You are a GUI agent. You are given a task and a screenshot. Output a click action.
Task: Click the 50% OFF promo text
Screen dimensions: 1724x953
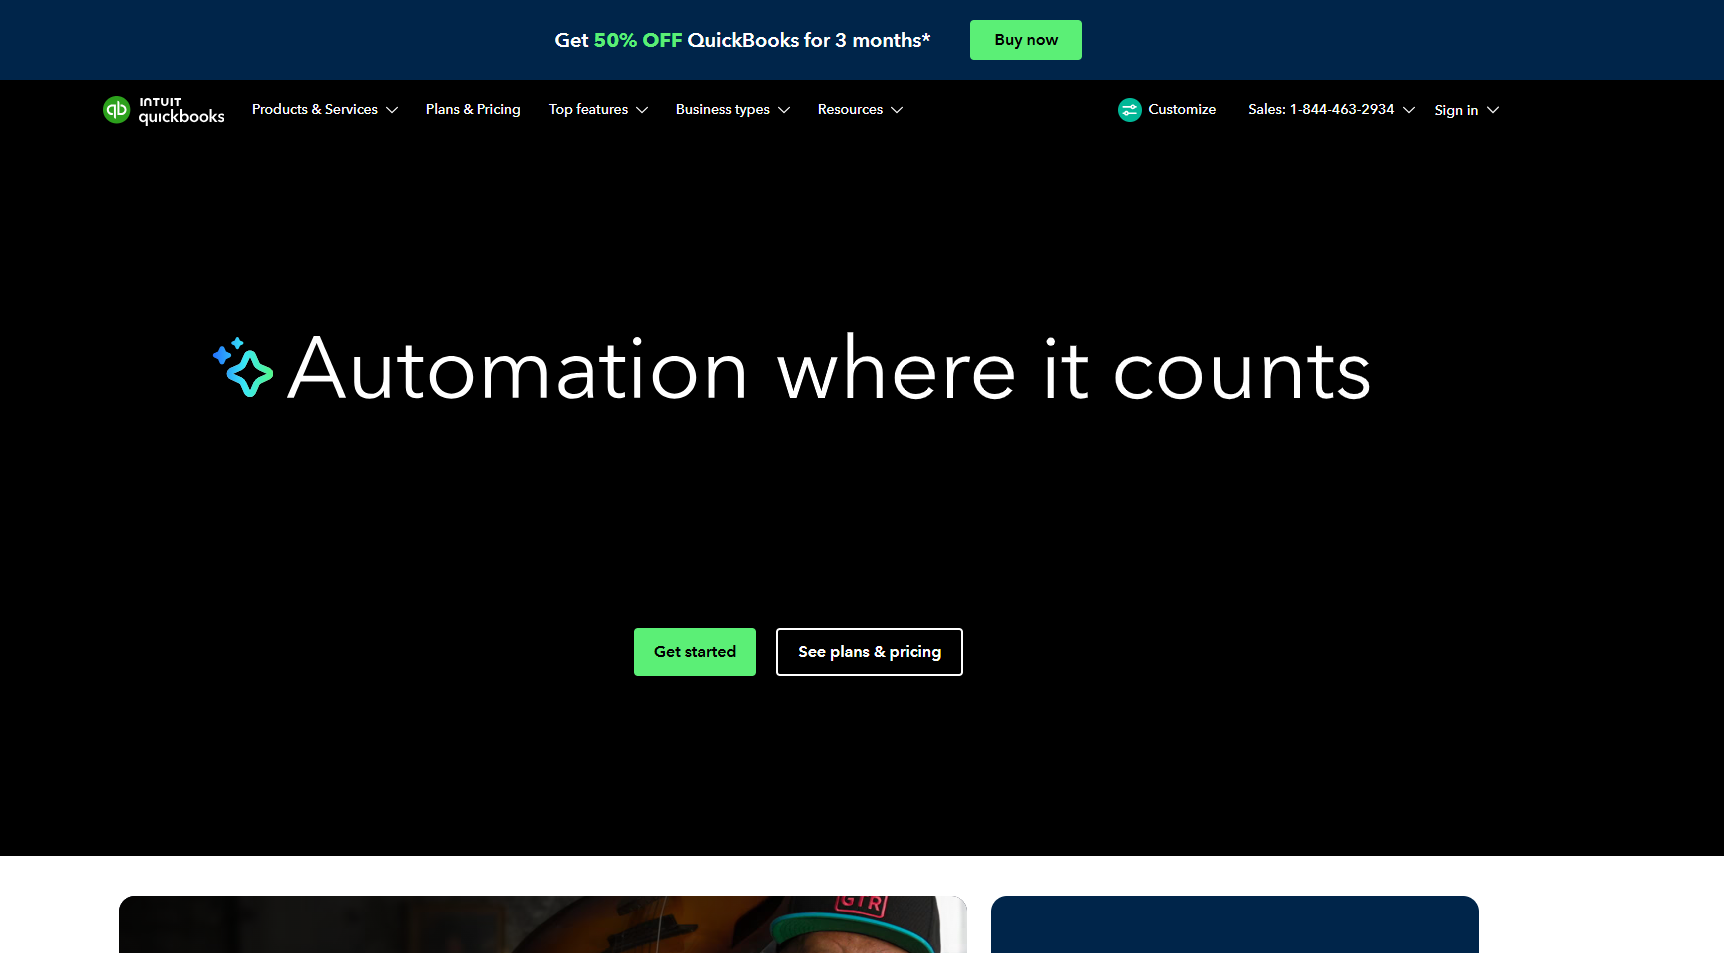(638, 40)
